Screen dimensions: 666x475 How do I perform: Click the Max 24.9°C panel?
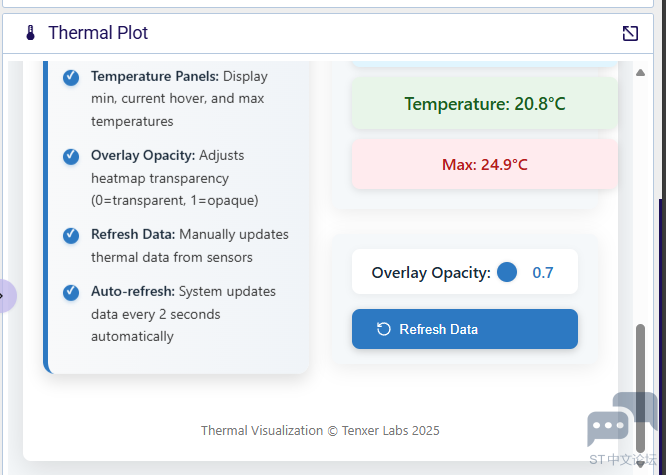[485, 164]
